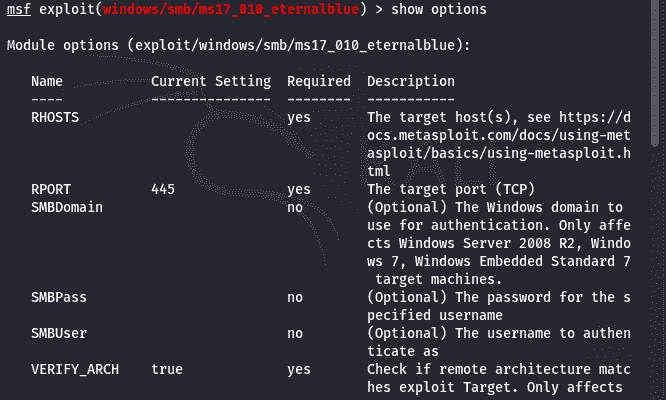Click the Module options header line
This screenshot has height=400, width=666.
coord(238,45)
